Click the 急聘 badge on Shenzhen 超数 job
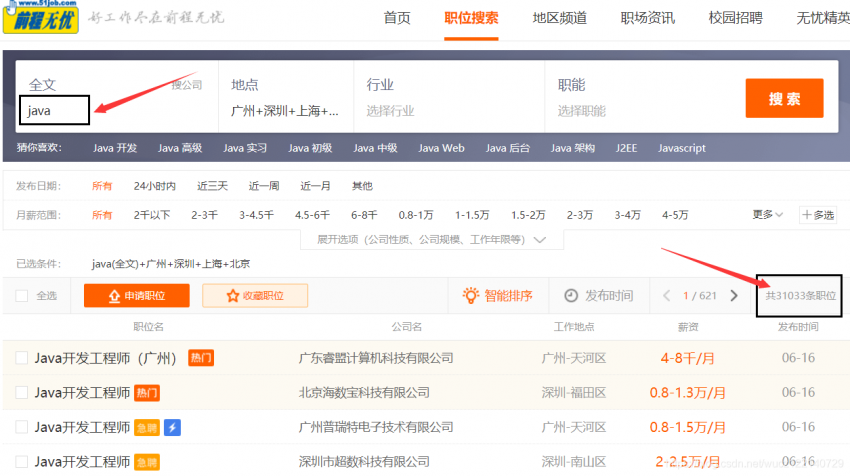The image size is (850, 476). point(147,462)
